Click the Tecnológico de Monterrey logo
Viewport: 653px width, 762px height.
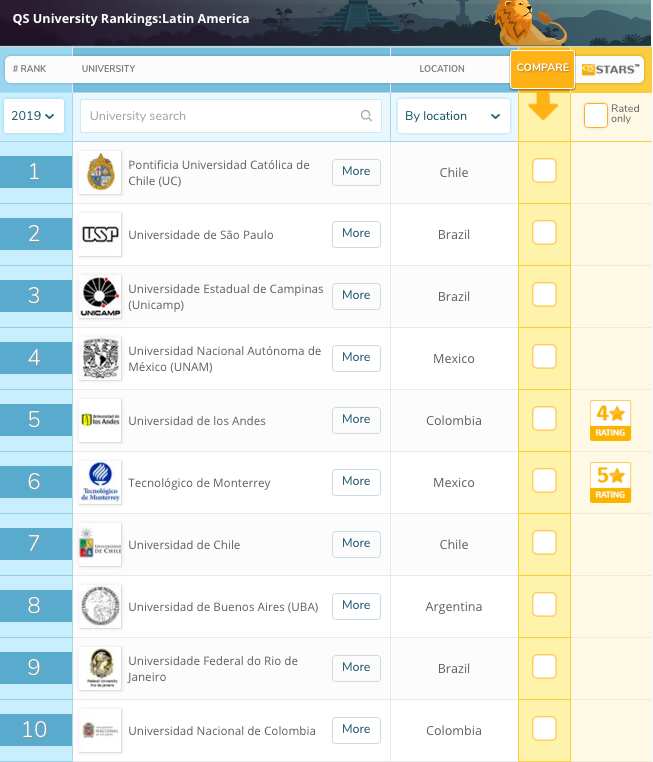tap(100, 482)
